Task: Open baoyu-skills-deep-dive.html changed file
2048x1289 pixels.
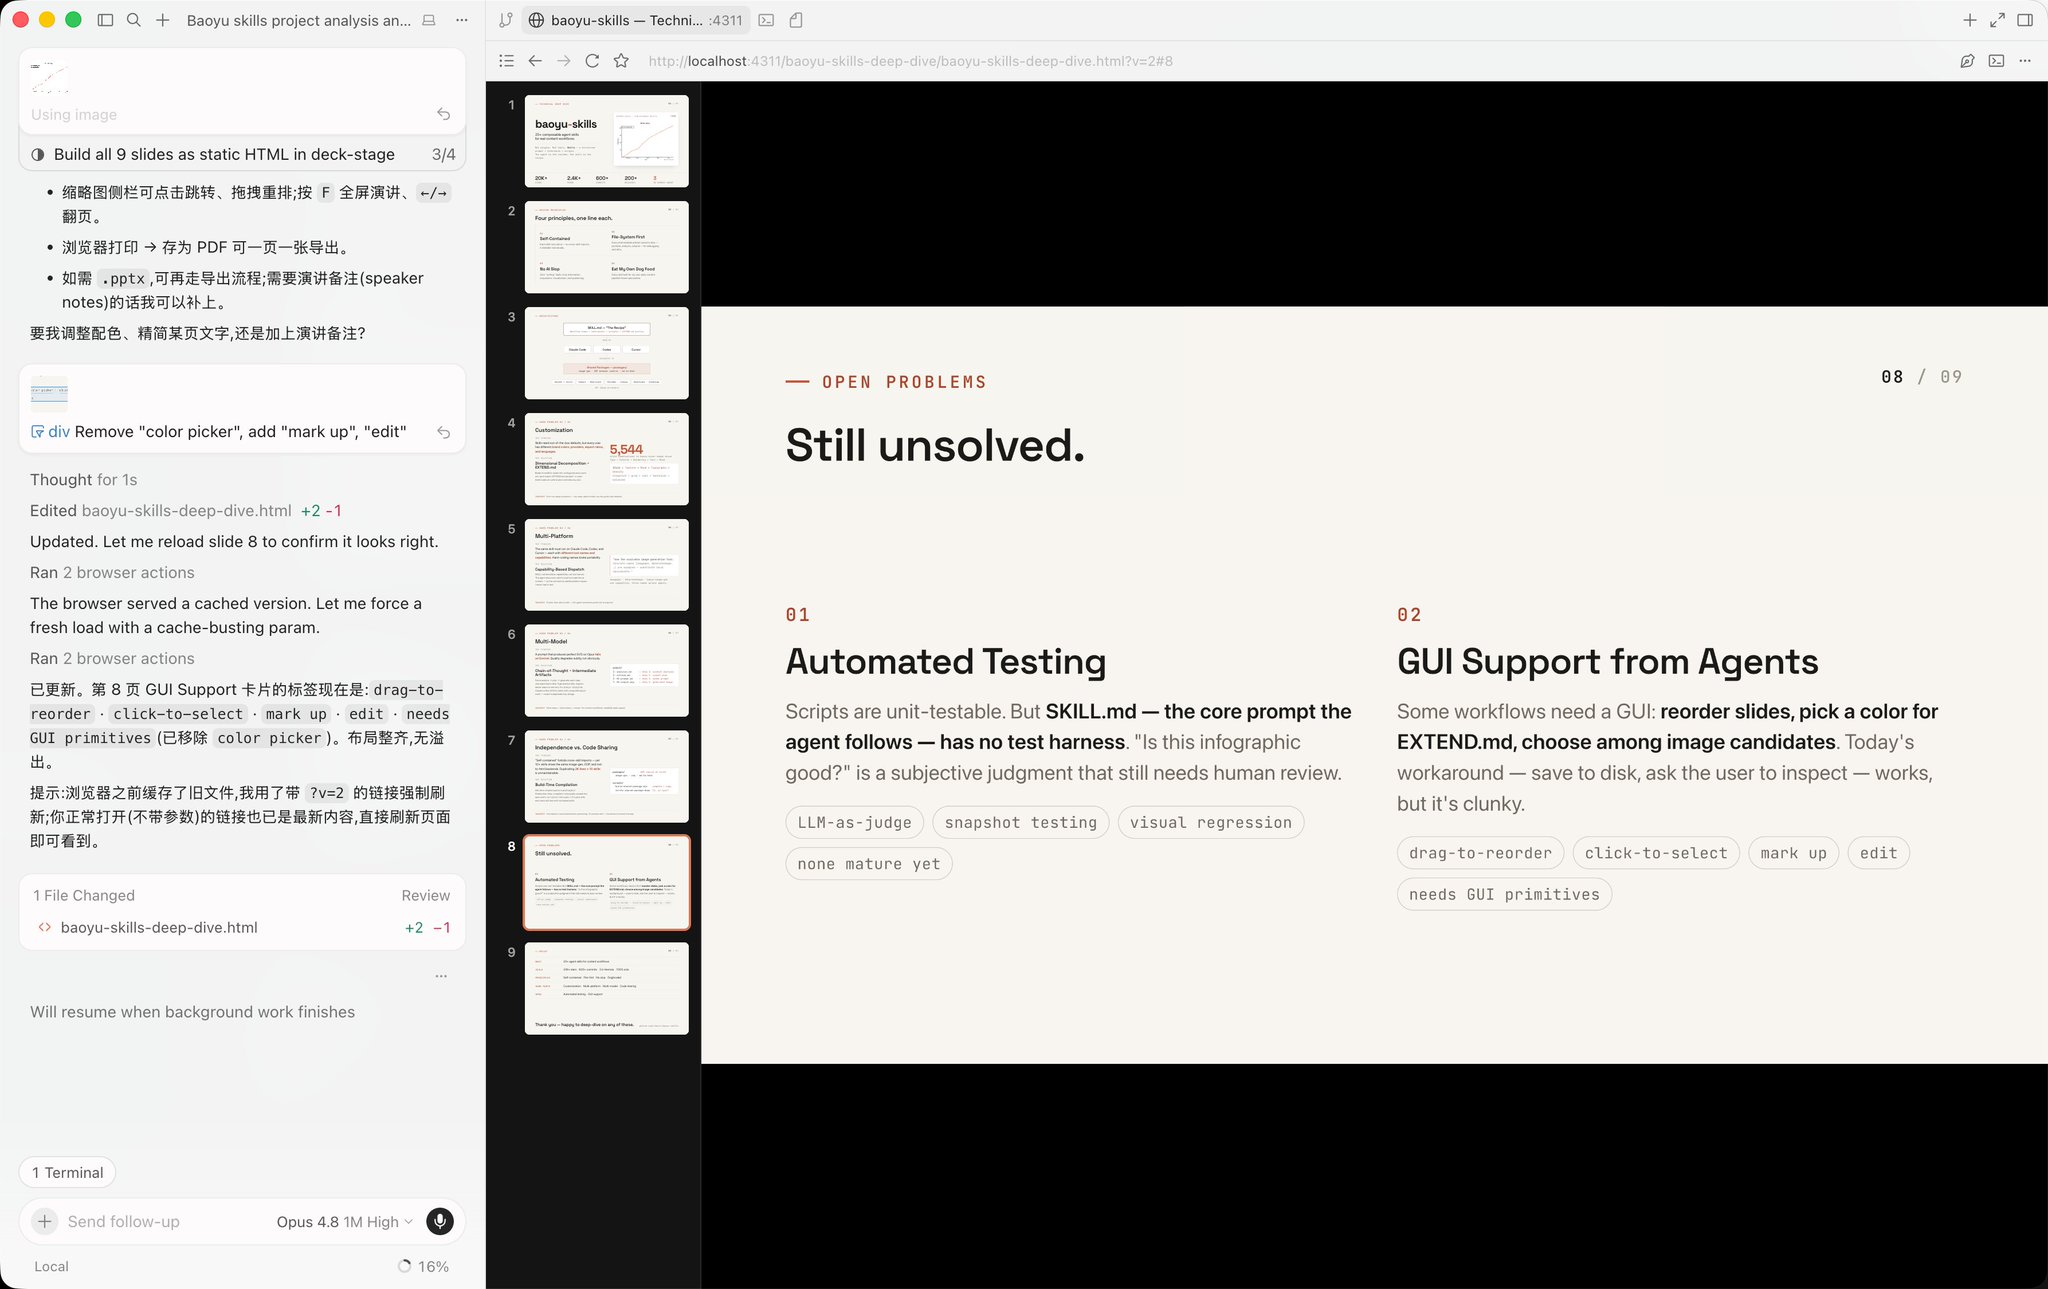Action: tap(159, 927)
